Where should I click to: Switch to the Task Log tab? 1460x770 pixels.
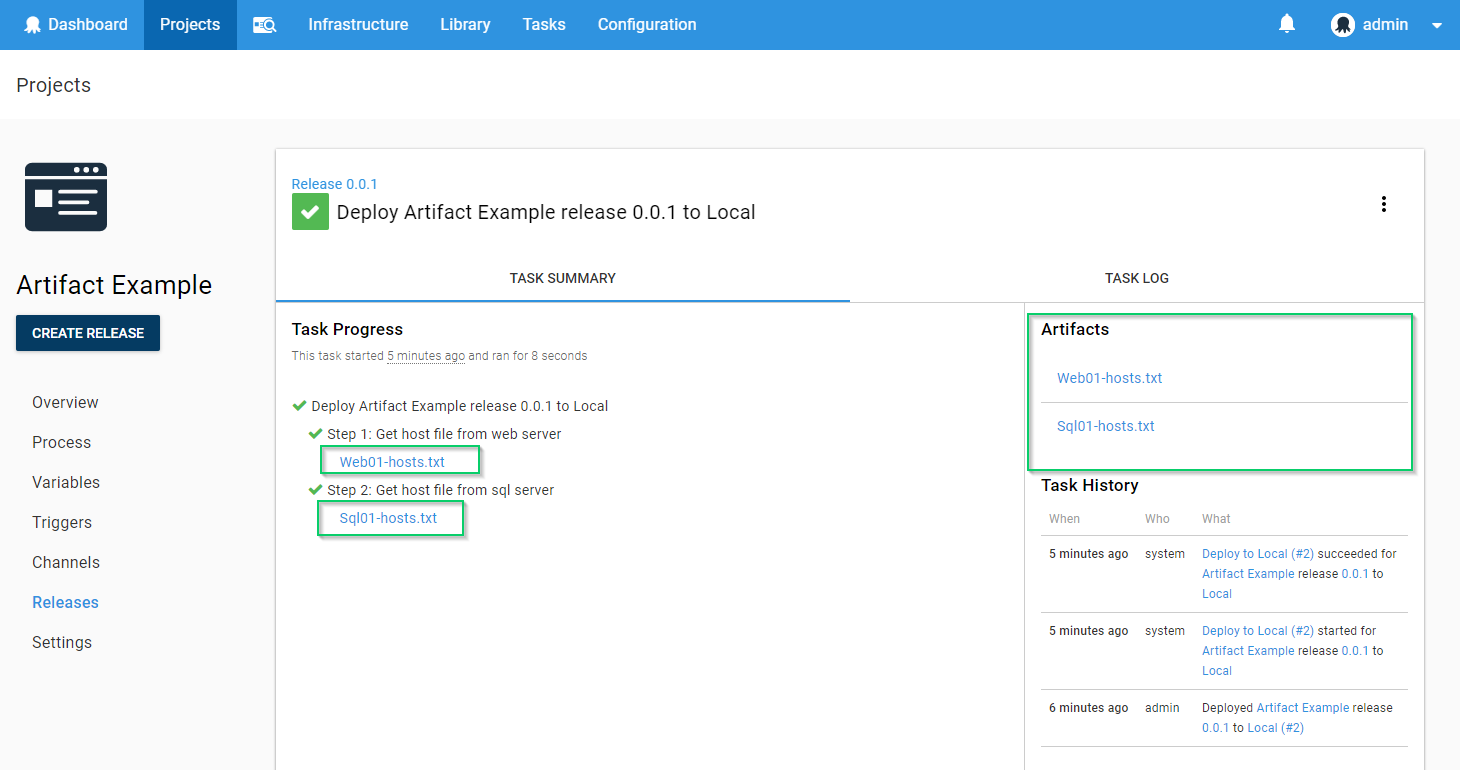[1136, 278]
